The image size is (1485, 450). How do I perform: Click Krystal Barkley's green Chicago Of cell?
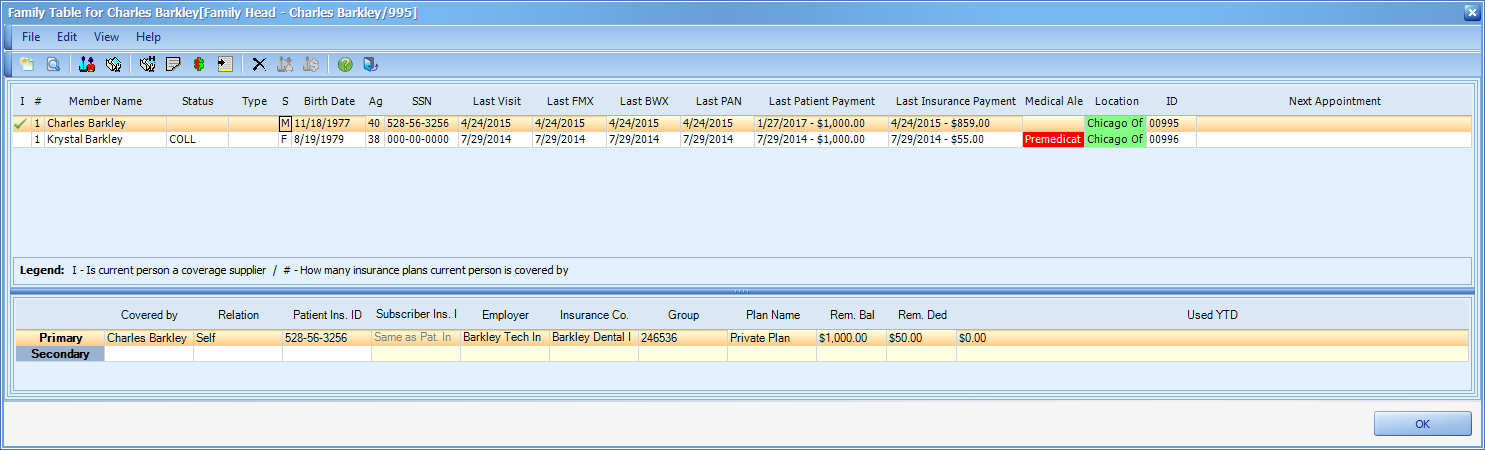pyautogui.click(x=1115, y=140)
